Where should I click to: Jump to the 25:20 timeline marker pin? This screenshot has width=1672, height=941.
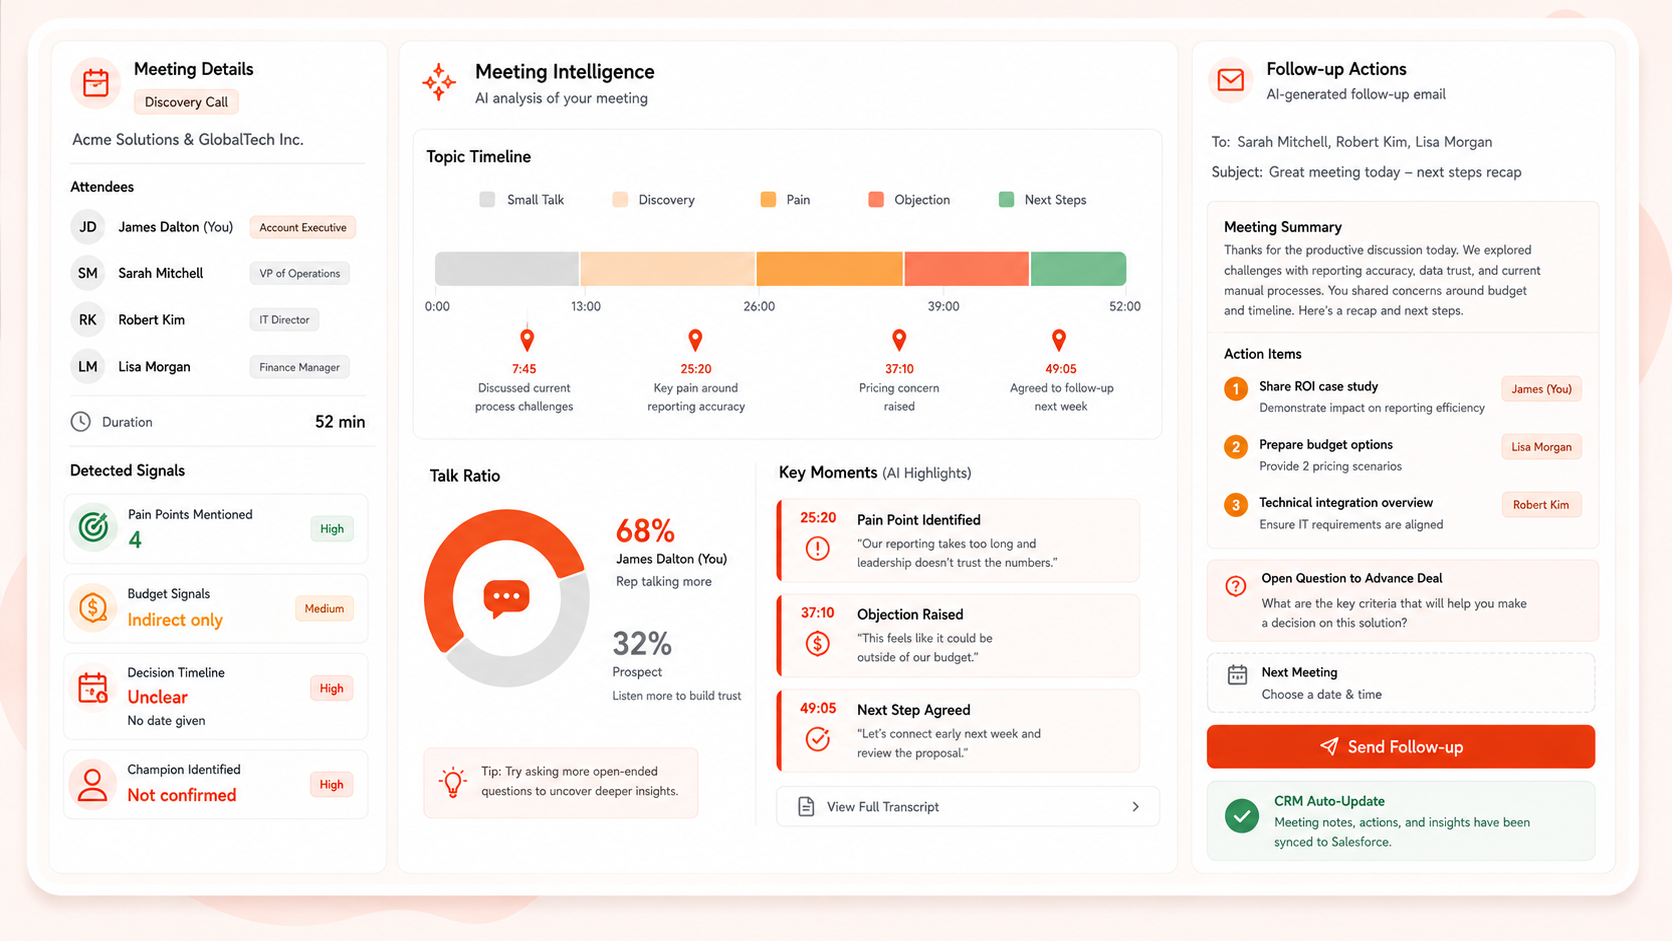[x=695, y=340]
